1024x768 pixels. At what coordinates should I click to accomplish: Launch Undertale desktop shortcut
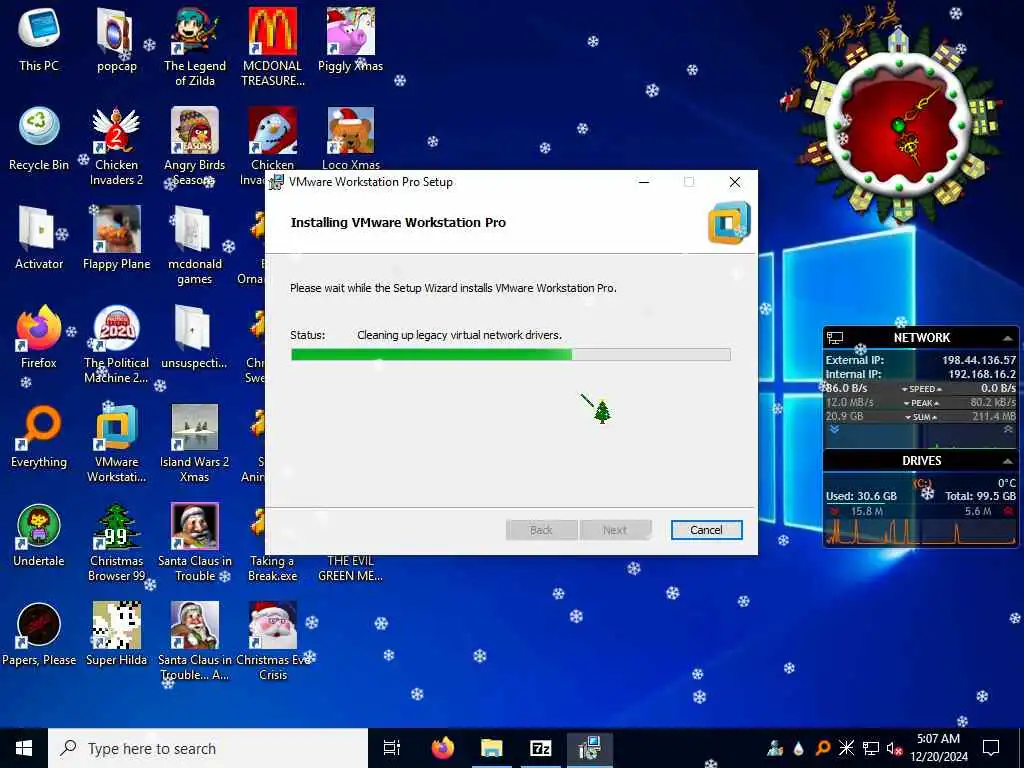tap(39, 536)
